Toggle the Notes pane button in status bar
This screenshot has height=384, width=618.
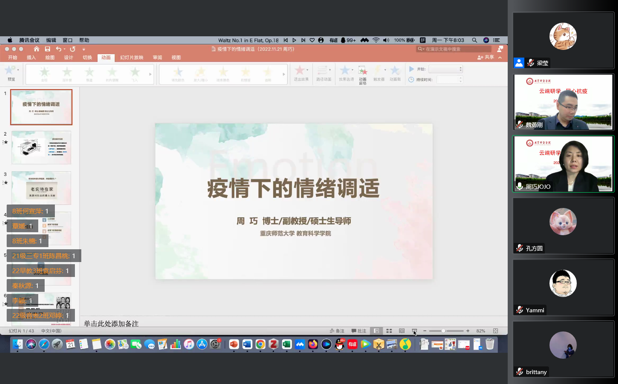(337, 331)
